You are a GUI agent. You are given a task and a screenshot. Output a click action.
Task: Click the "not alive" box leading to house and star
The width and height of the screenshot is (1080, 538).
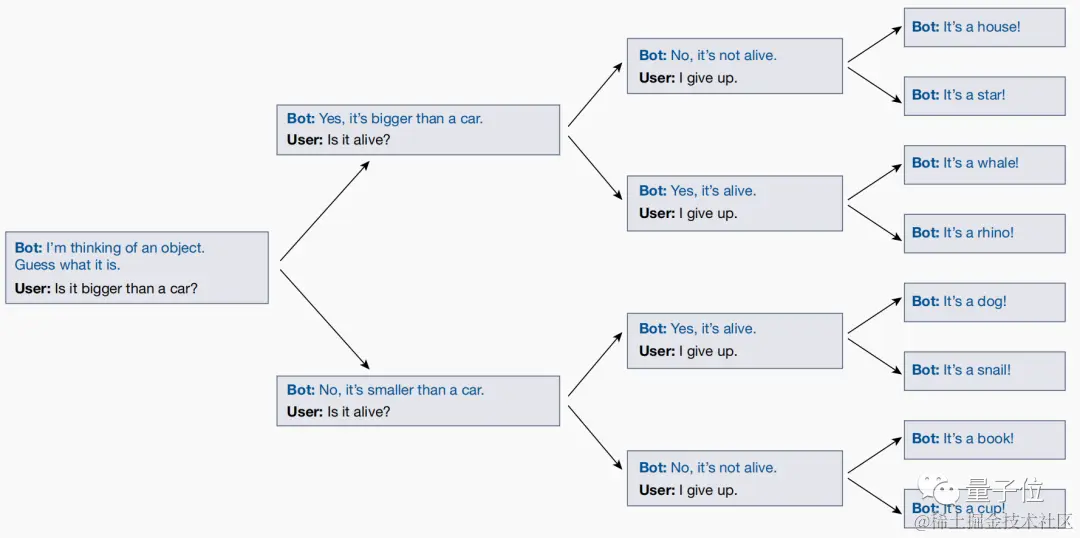click(x=735, y=66)
